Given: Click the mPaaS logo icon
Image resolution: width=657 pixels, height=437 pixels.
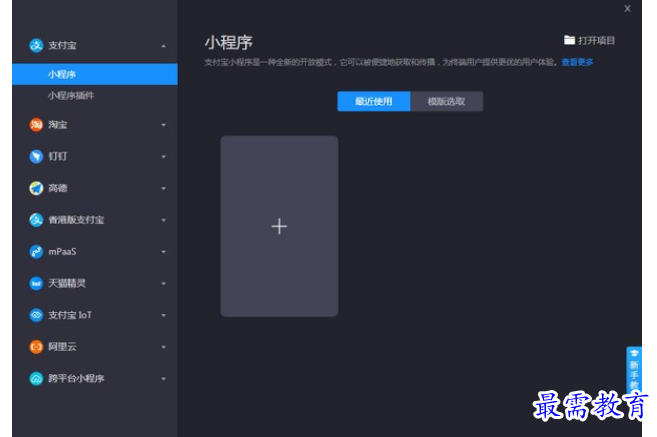Looking at the screenshot, I should [36, 251].
